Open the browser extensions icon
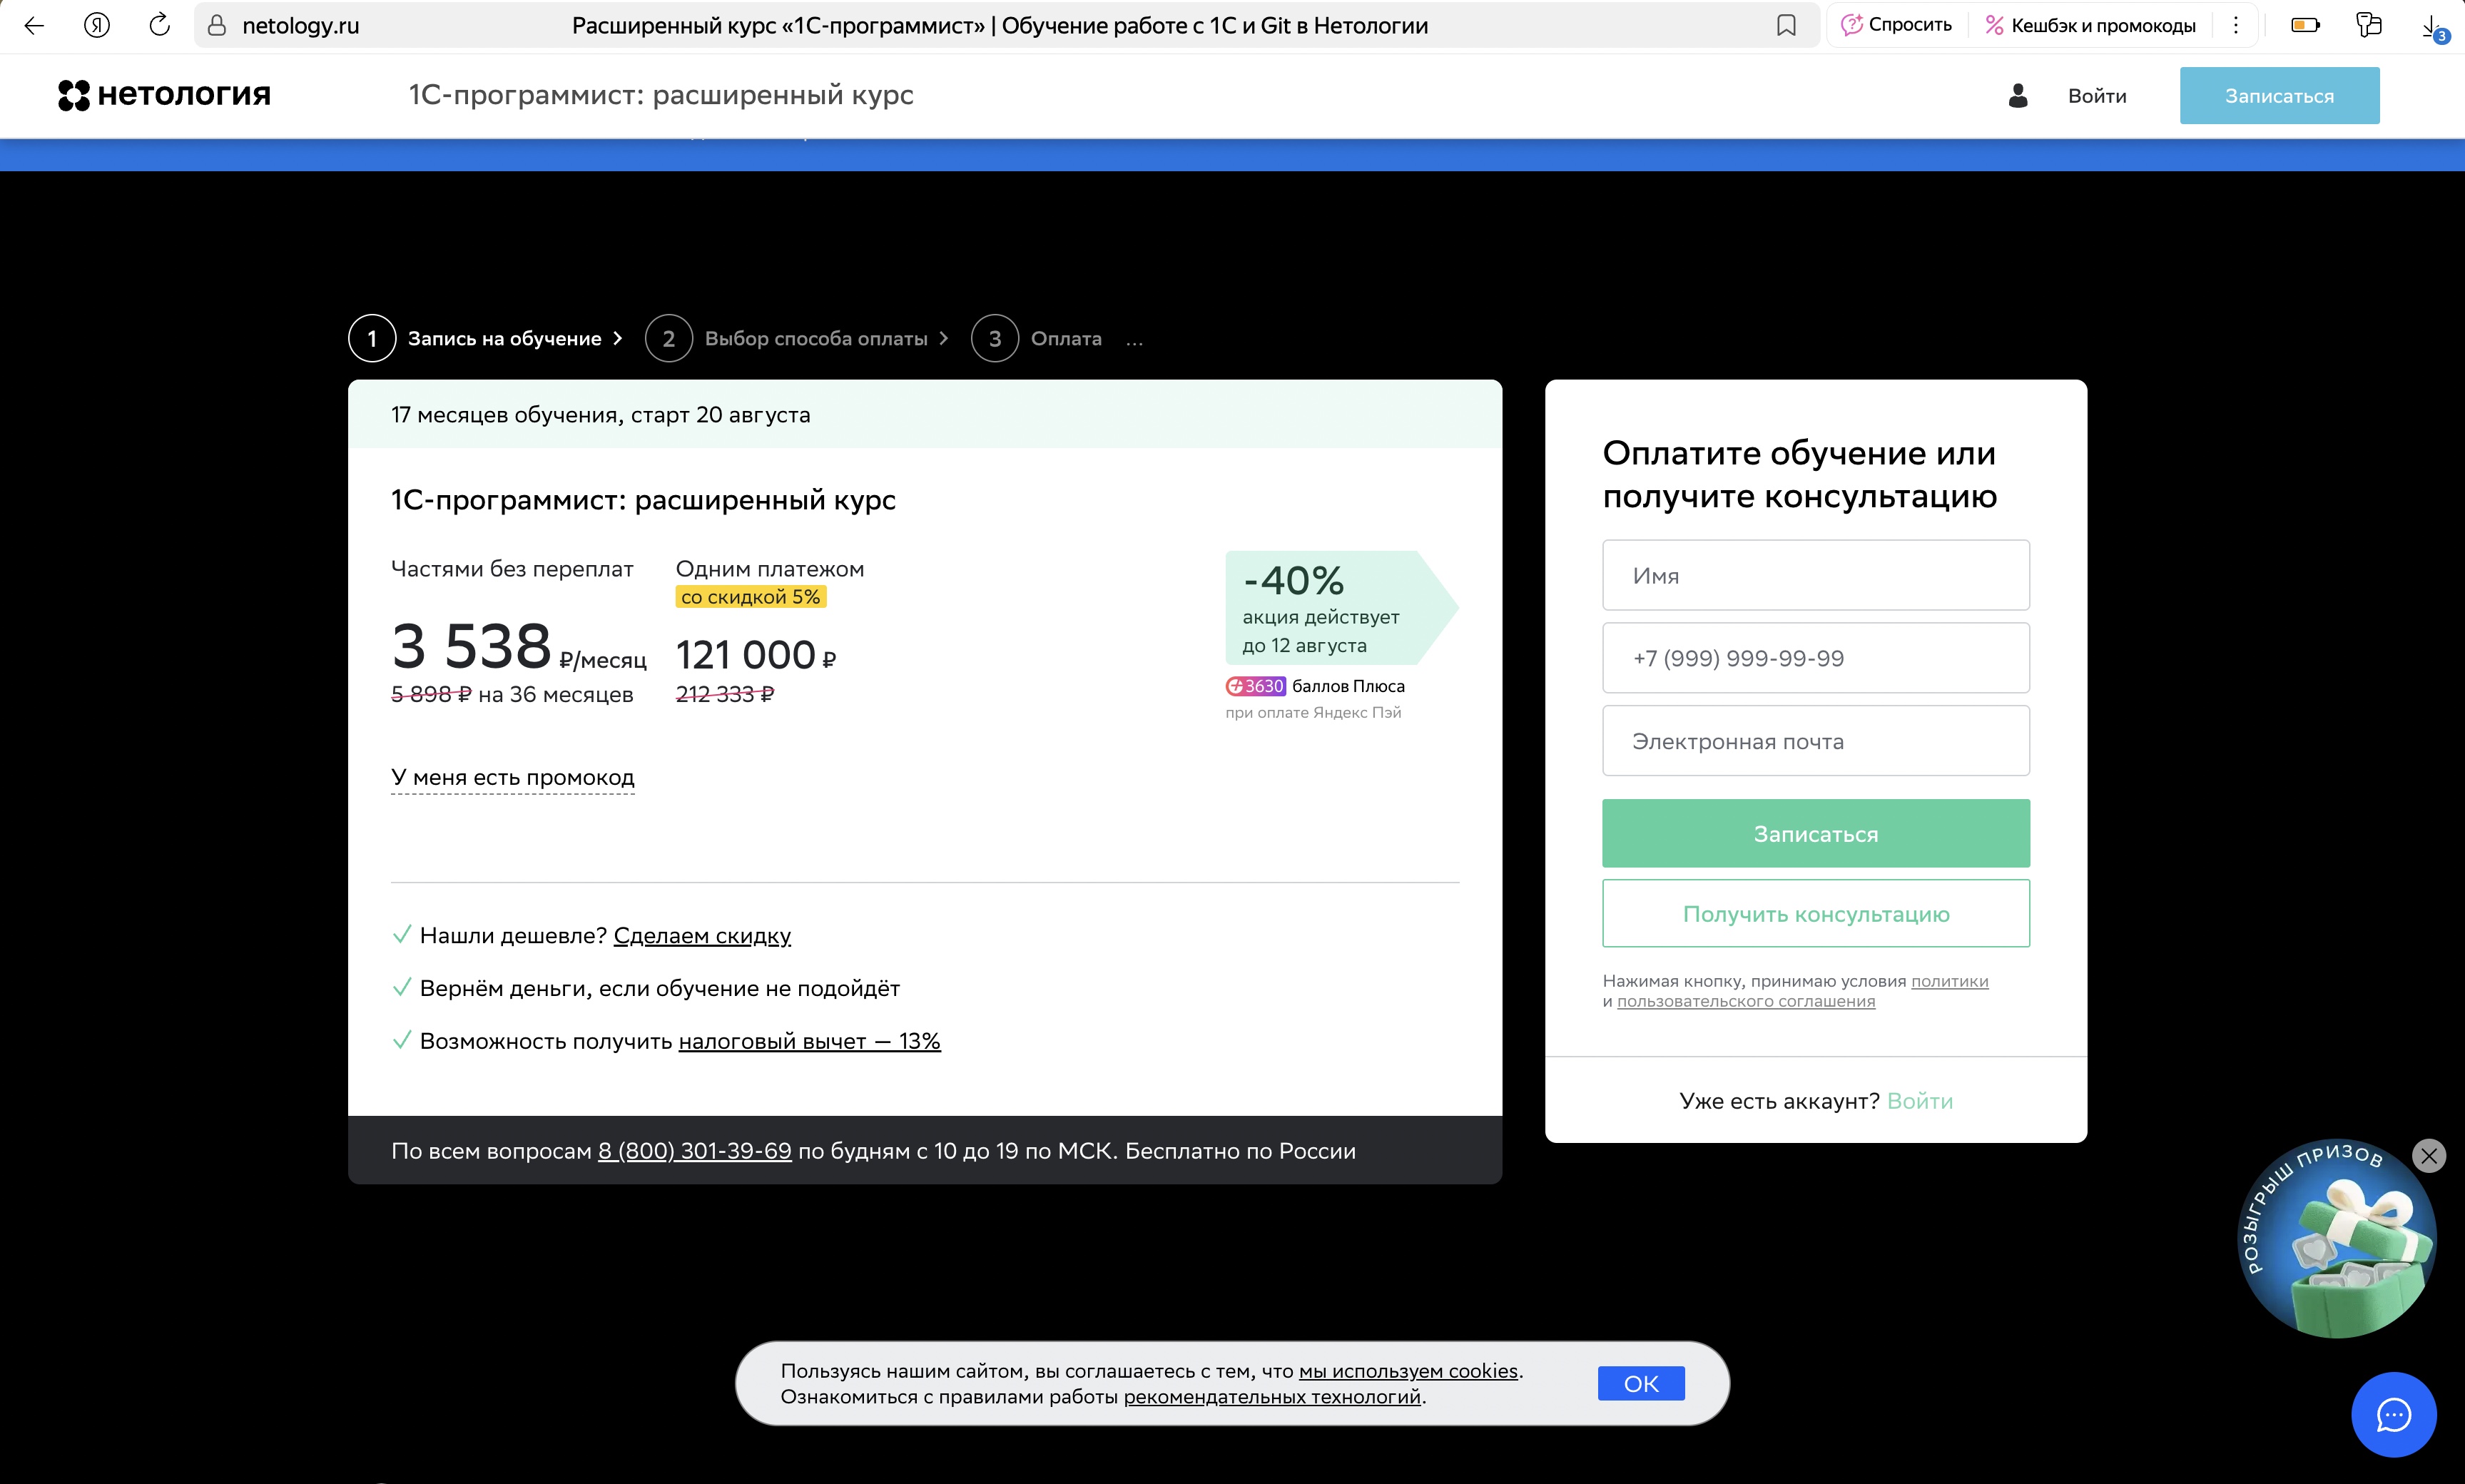2465x1484 pixels. pyautogui.click(x=2369, y=26)
